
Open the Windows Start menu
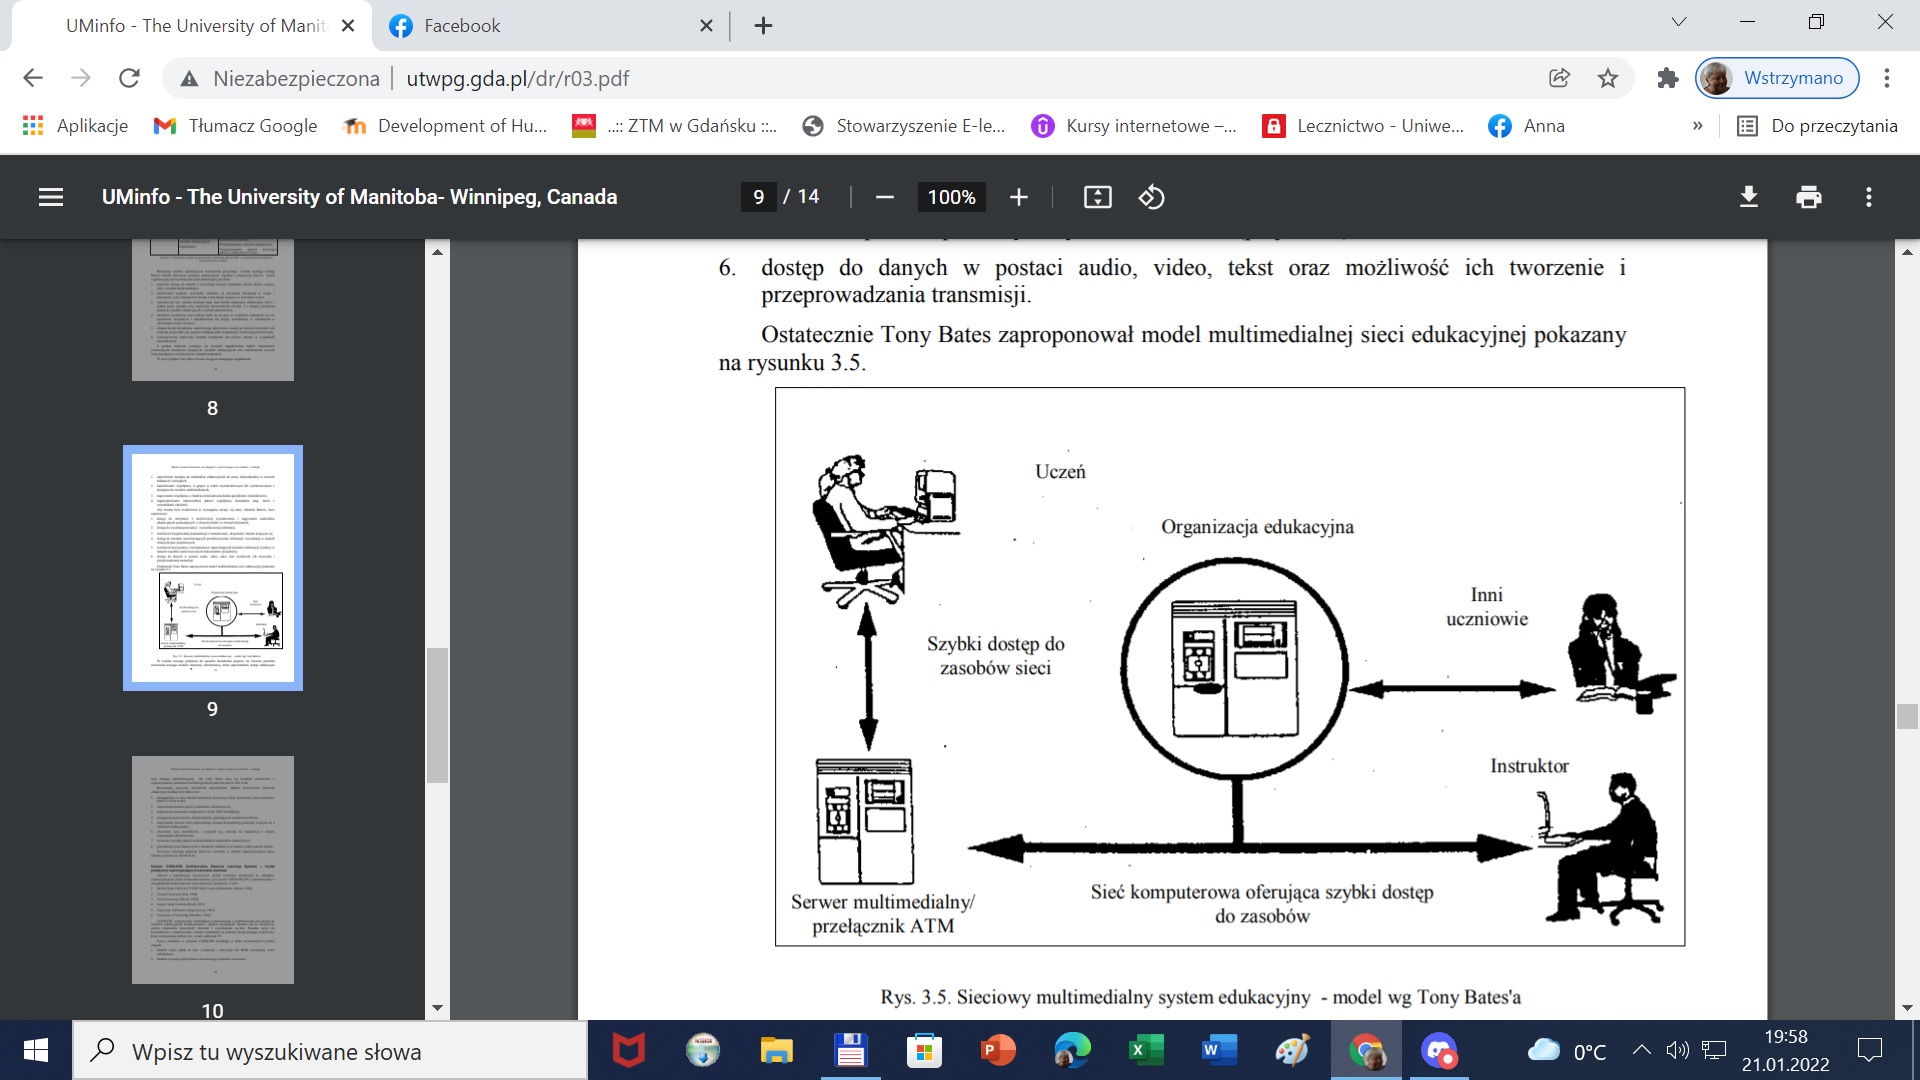point(36,1051)
